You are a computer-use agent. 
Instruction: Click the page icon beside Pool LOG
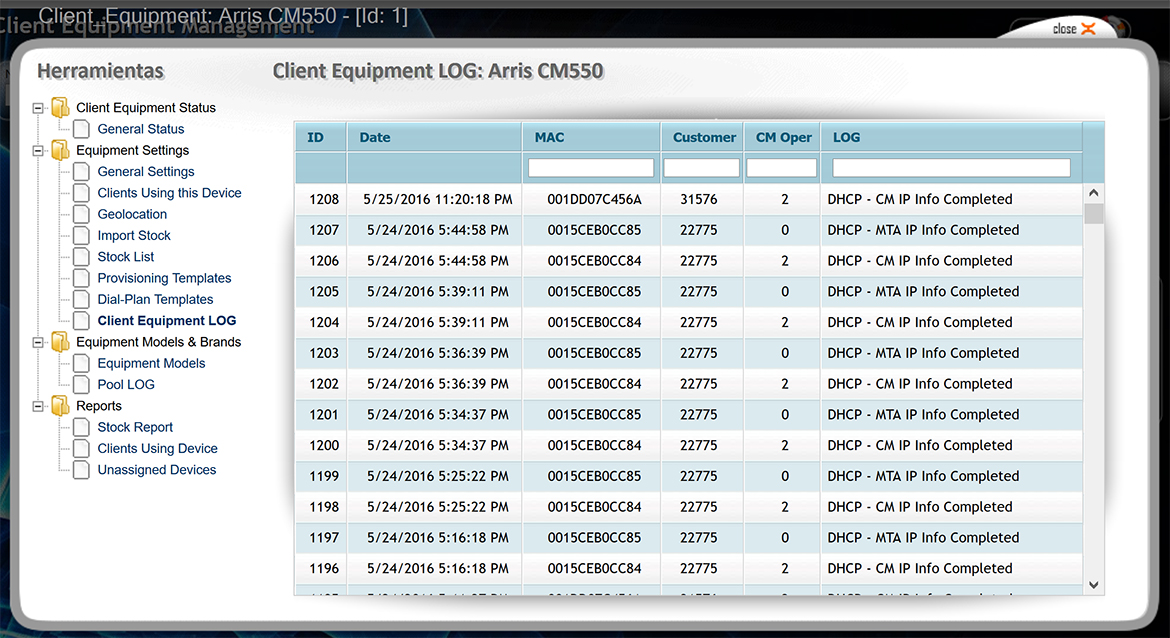click(81, 385)
